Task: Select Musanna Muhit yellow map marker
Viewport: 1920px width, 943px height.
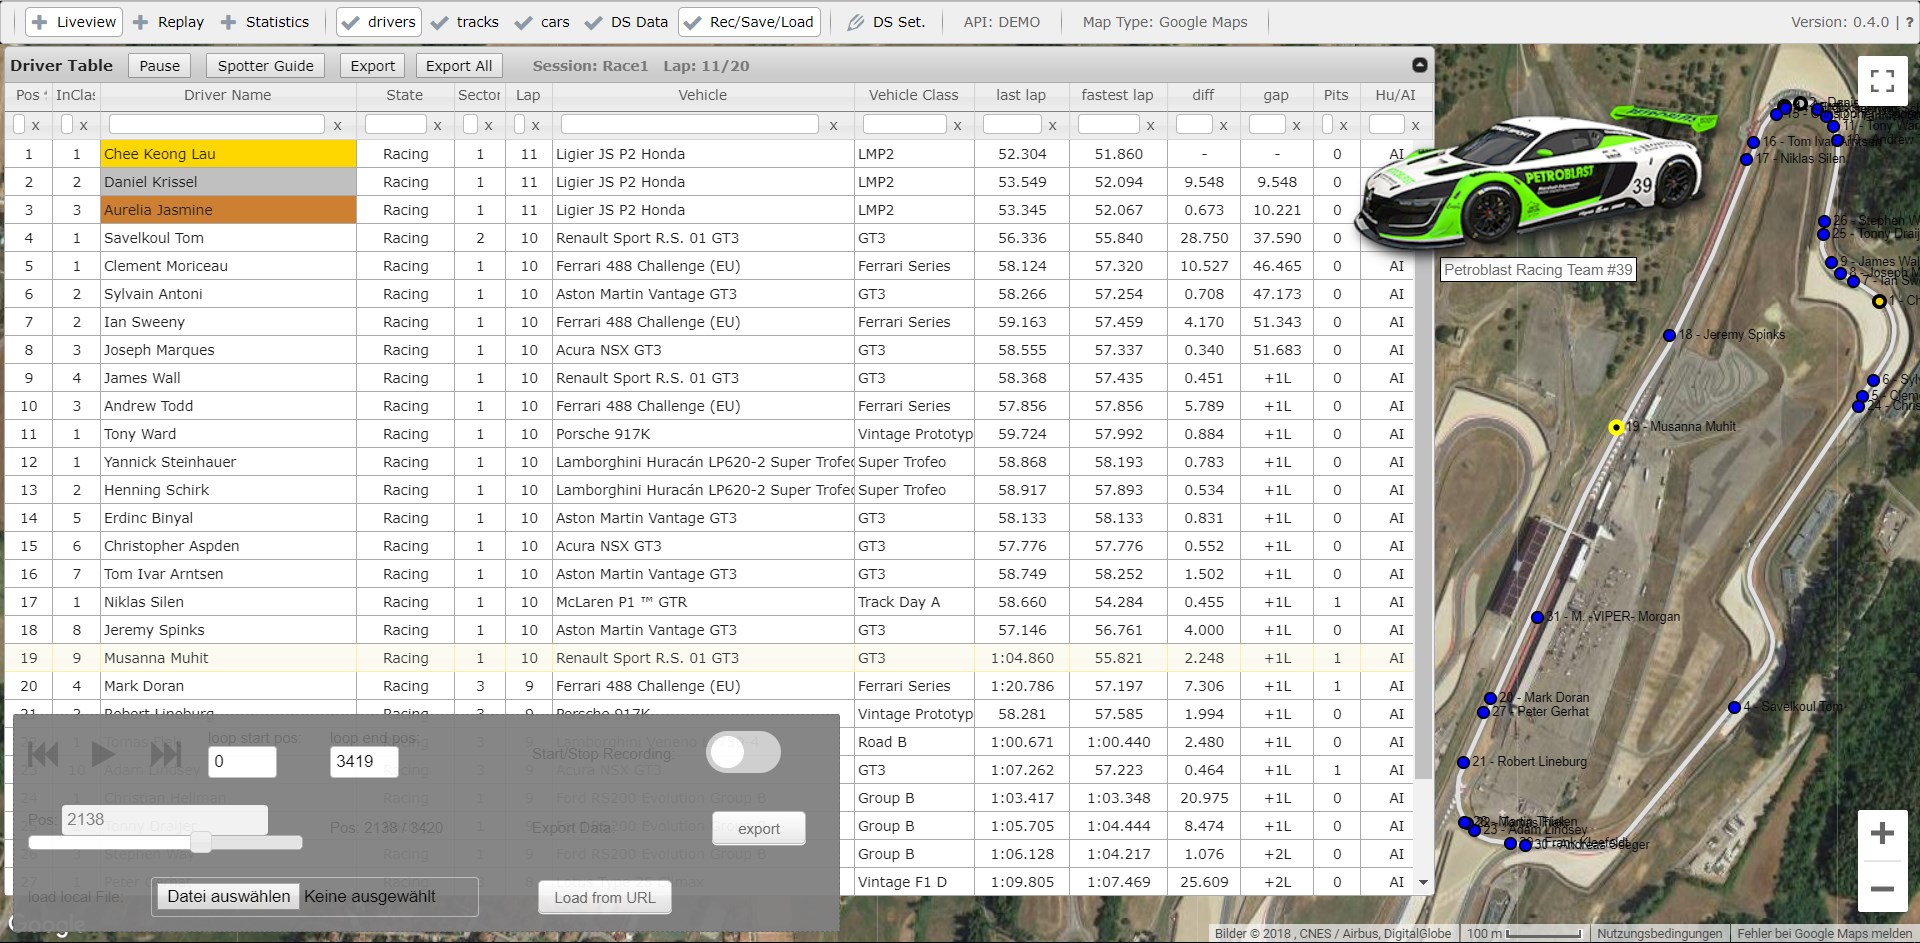Action: 1616,427
